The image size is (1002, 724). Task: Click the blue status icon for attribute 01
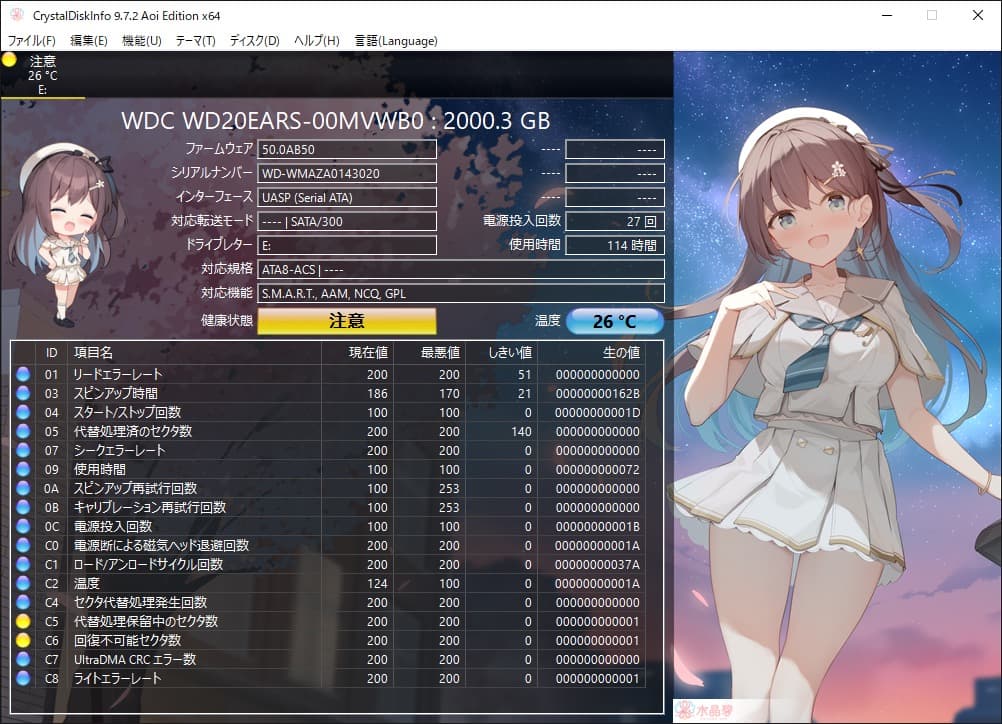(x=23, y=374)
